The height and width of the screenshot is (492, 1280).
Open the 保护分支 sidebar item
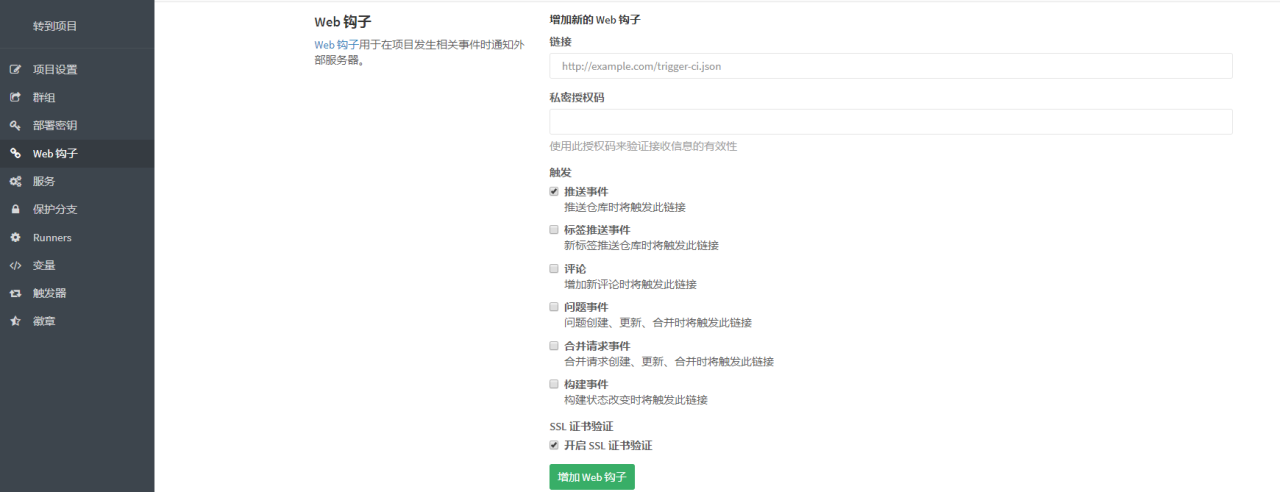[x=77, y=210]
